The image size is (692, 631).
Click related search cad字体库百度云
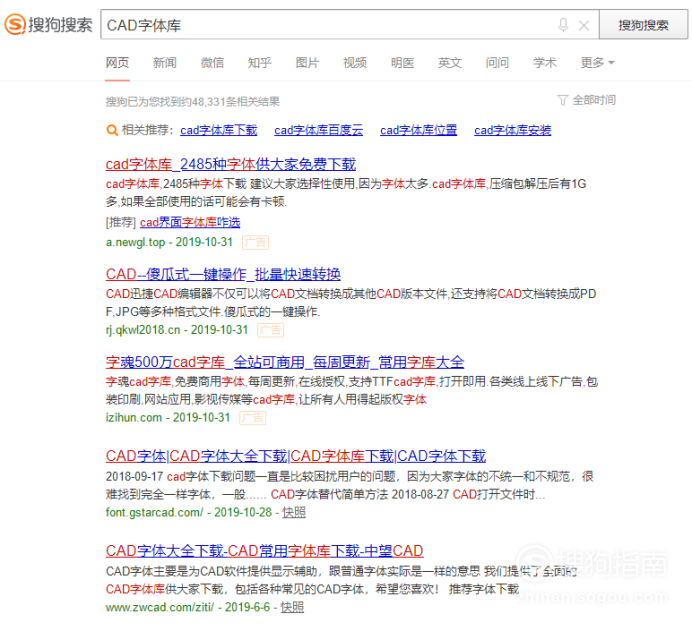click(319, 130)
